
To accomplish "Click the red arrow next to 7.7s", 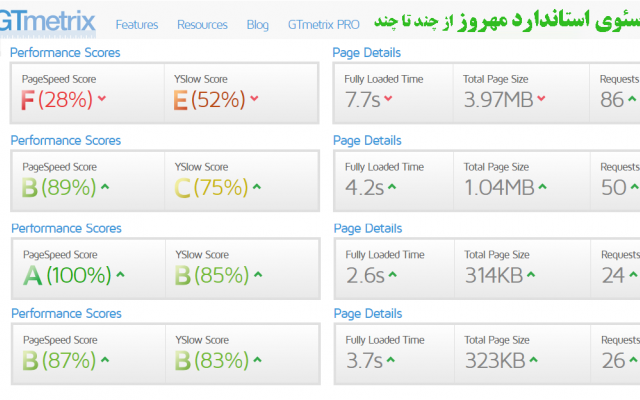I will click(x=388, y=98).
